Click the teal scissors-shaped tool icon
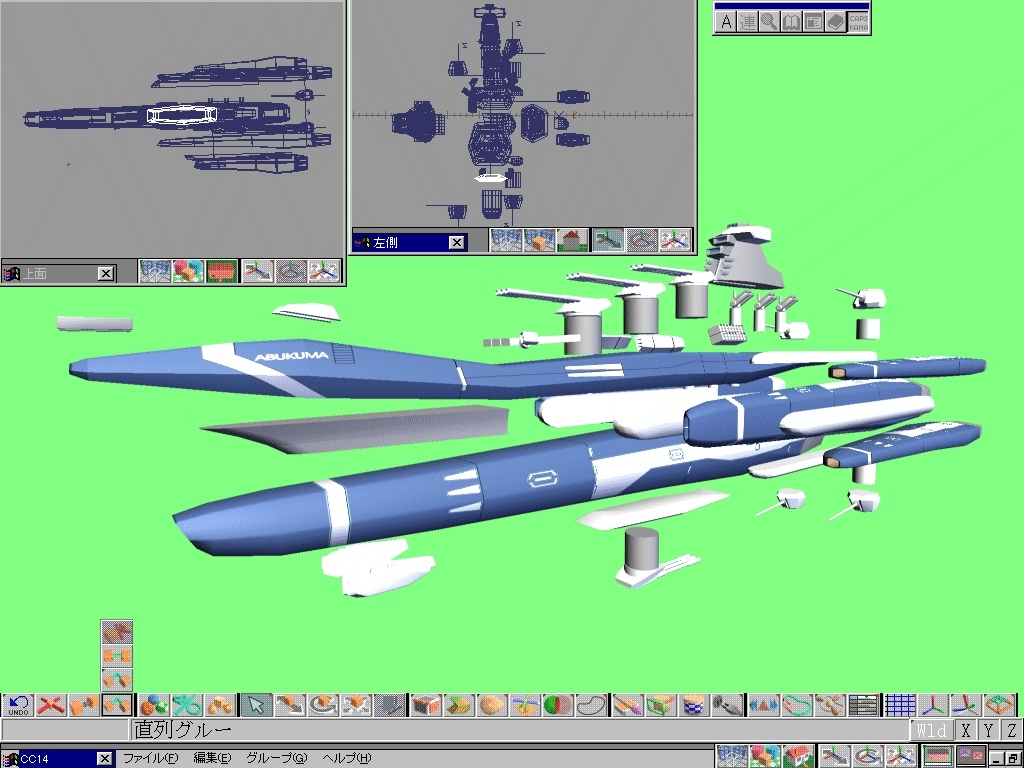Viewport: 1024px width, 768px height. [187, 705]
